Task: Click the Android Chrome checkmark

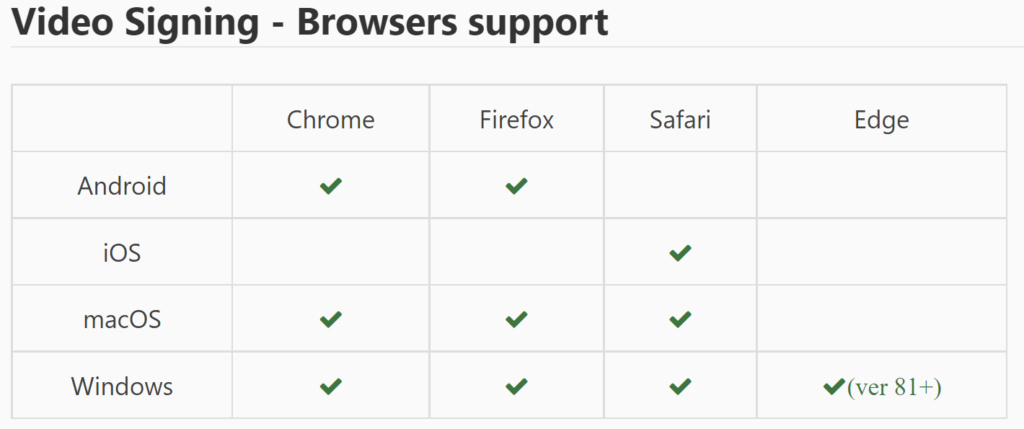Action: click(x=330, y=186)
